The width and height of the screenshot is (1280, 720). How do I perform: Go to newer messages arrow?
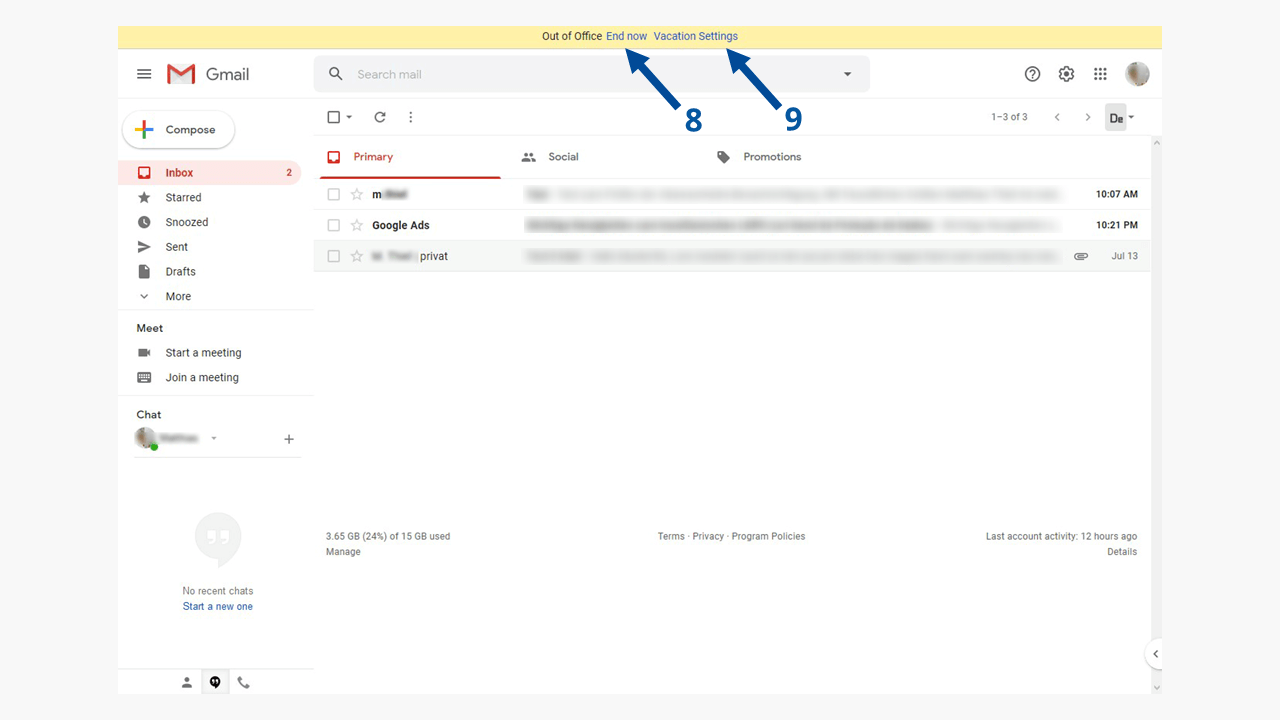point(1057,117)
